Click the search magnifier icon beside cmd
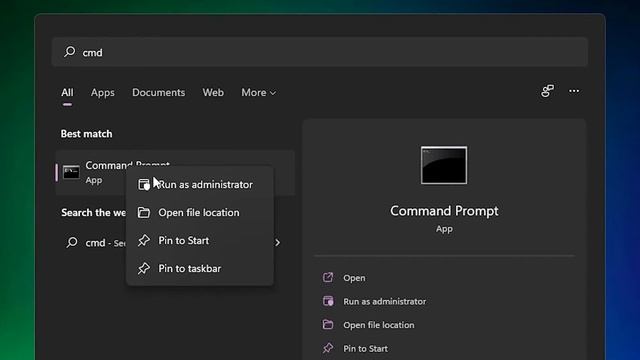640x360 pixels. 69,51
